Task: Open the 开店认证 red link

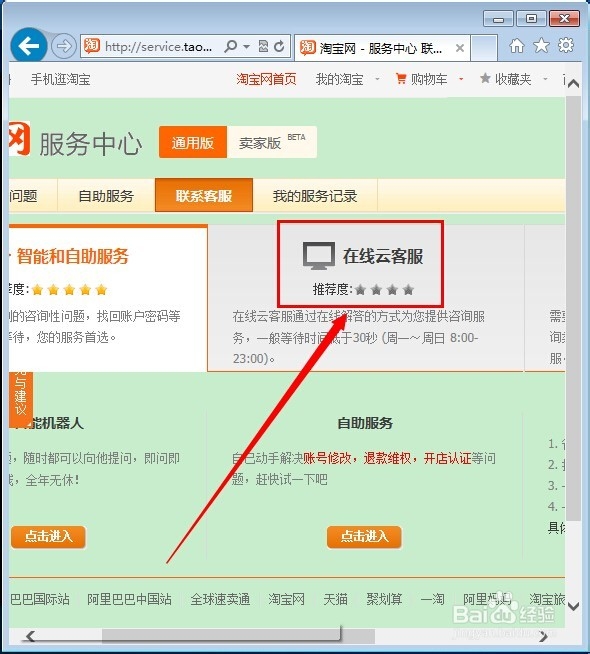Action: 447,458
